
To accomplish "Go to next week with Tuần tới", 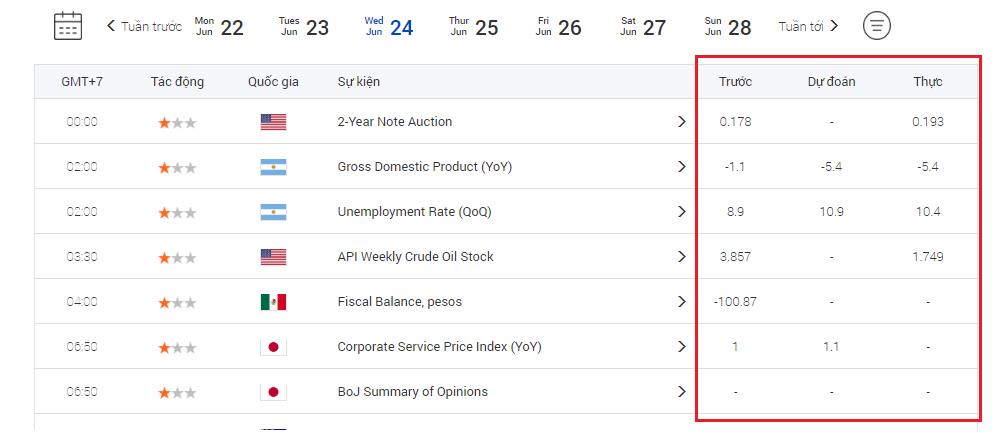I will pyautogui.click(x=808, y=27).
